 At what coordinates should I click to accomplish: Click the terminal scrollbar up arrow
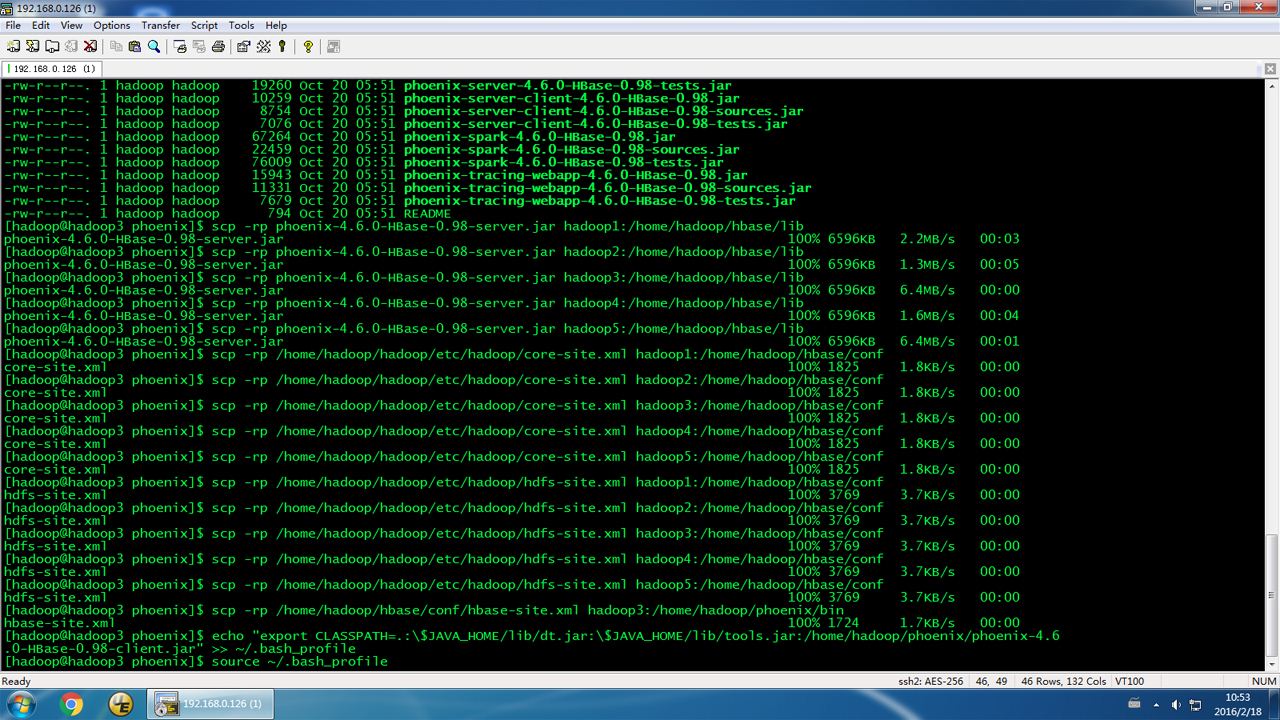click(x=1272, y=86)
